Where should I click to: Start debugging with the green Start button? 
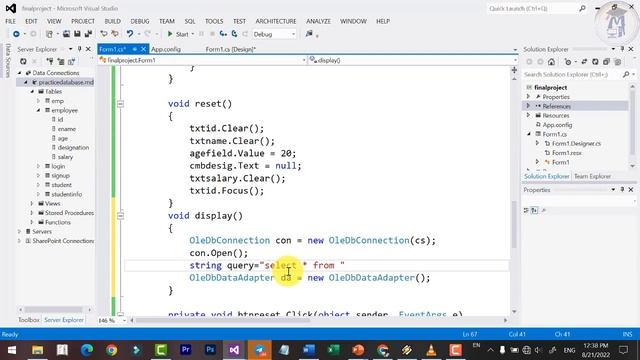coord(178,34)
